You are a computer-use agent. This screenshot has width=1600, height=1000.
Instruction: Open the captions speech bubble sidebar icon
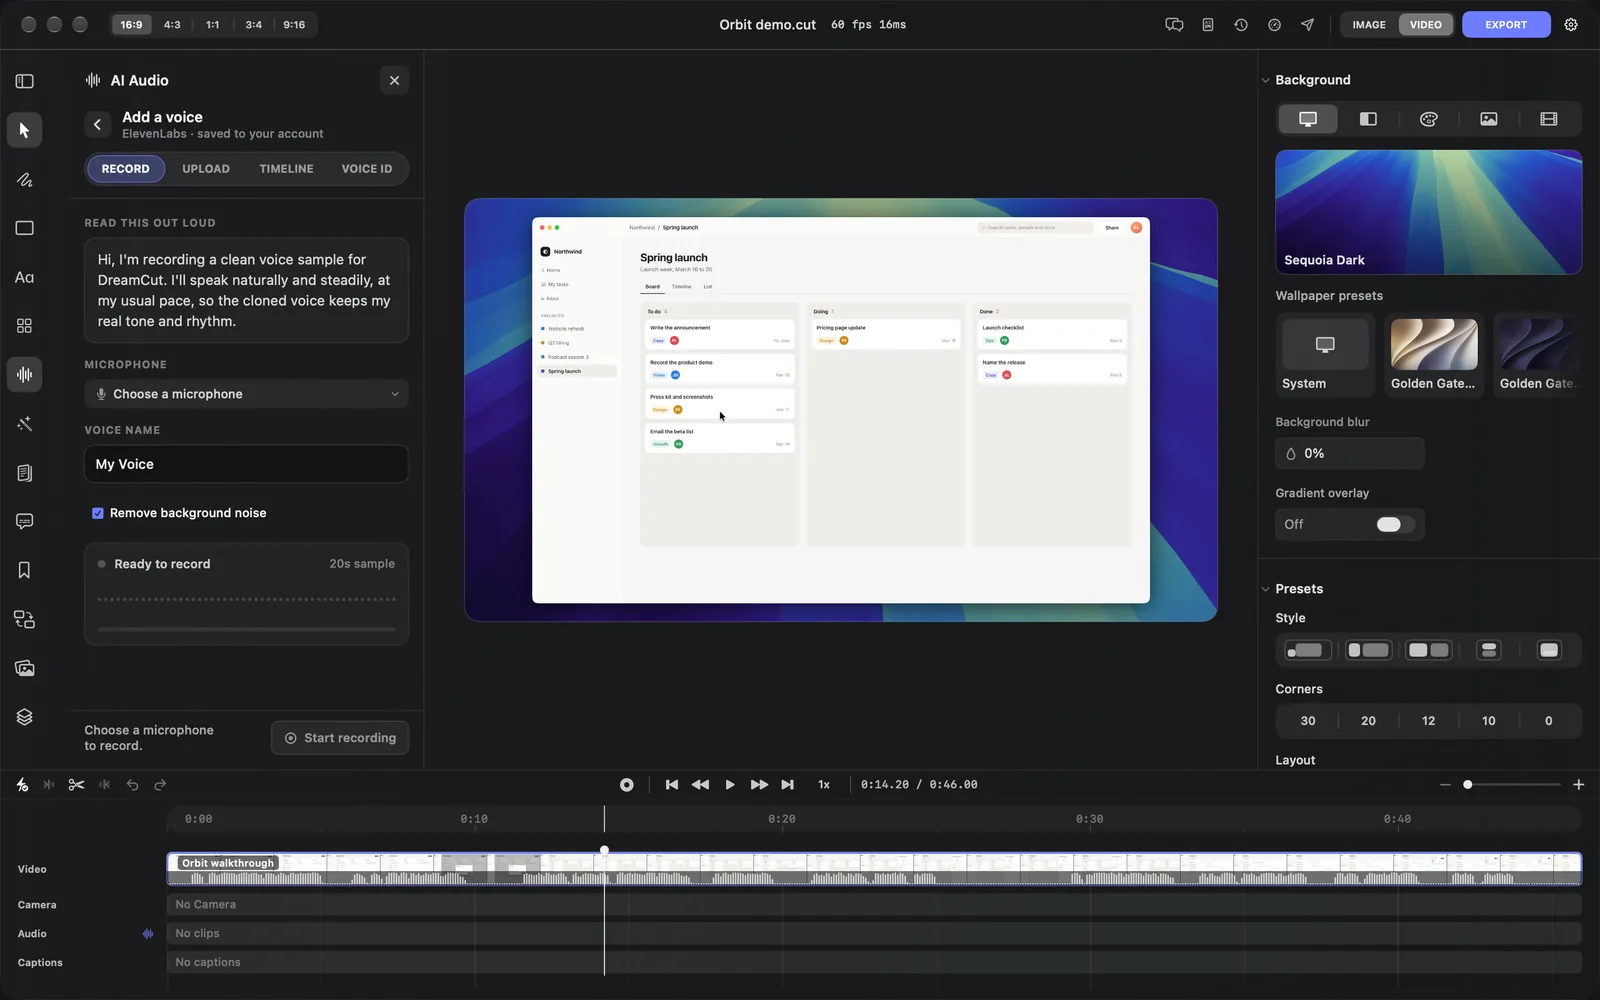pos(24,521)
